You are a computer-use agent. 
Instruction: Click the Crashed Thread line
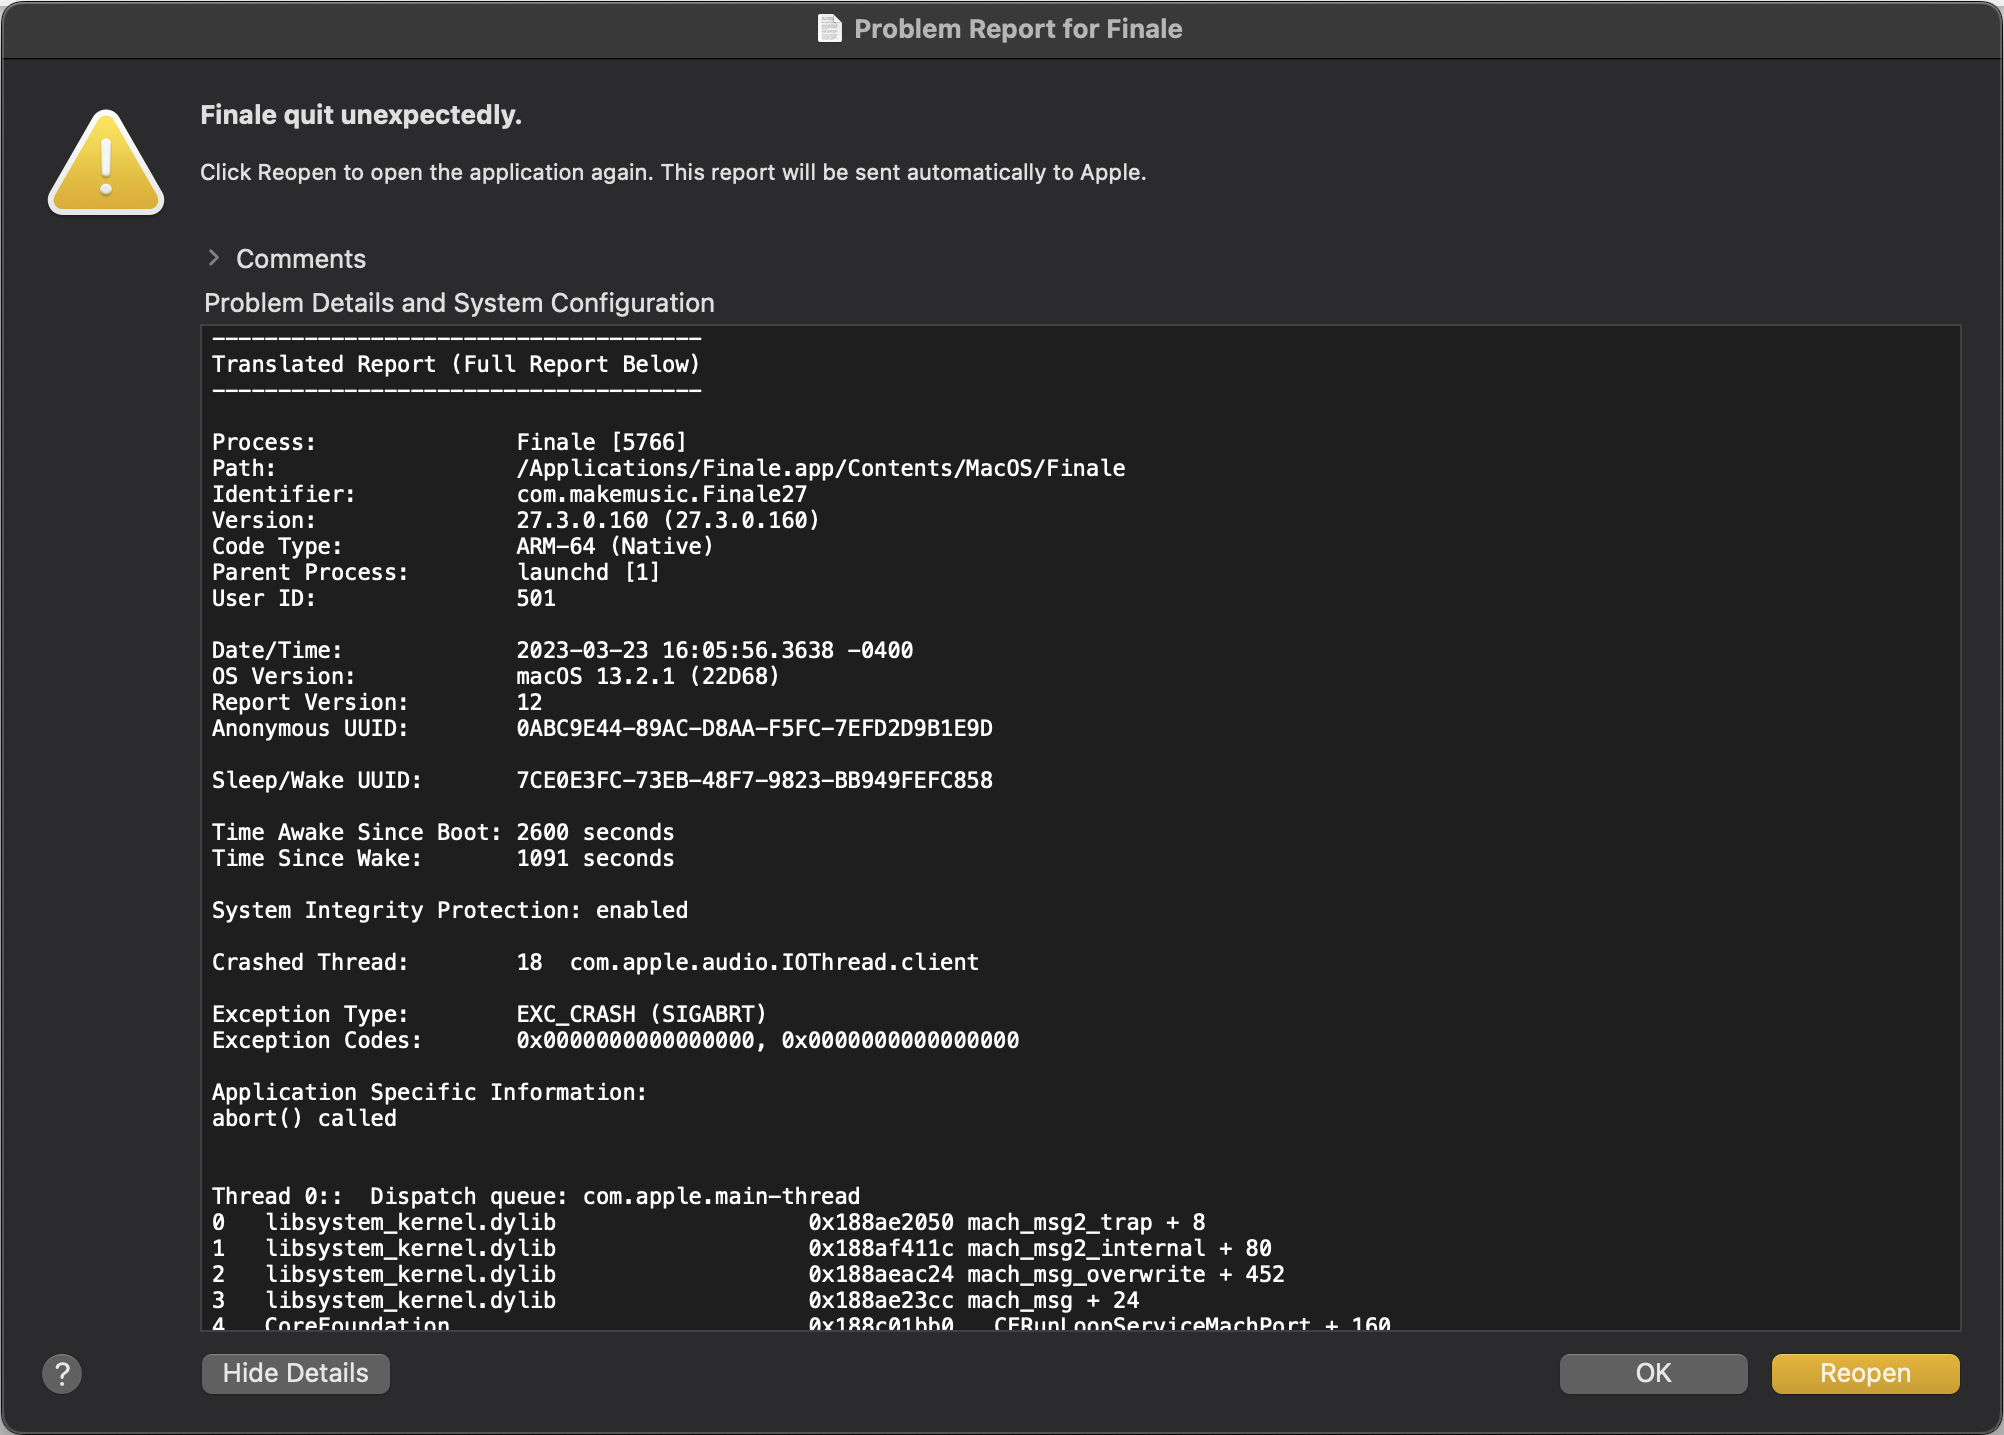[x=594, y=962]
